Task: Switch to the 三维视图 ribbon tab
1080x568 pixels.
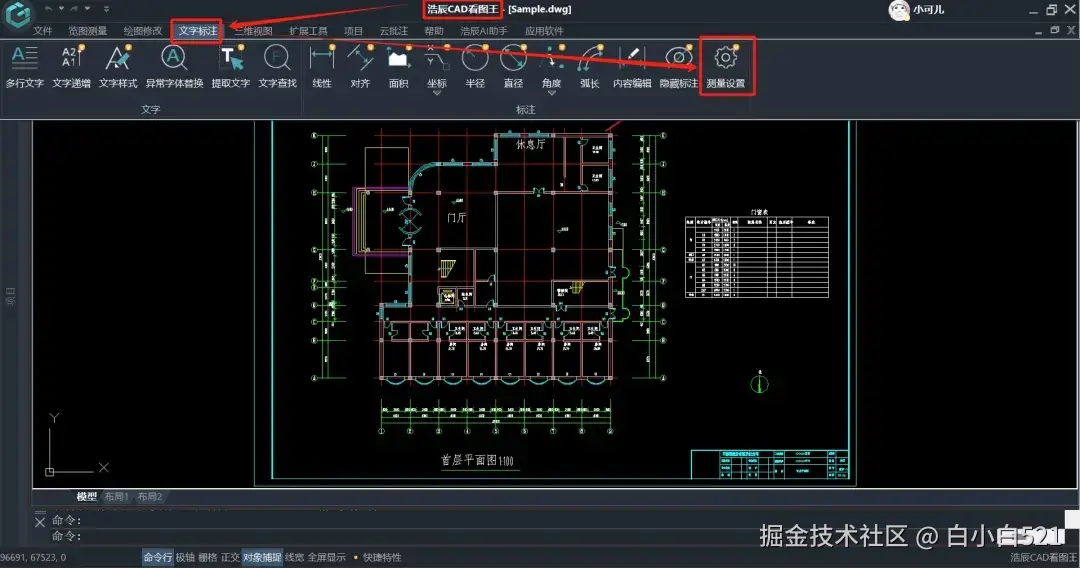Action: 253,31
